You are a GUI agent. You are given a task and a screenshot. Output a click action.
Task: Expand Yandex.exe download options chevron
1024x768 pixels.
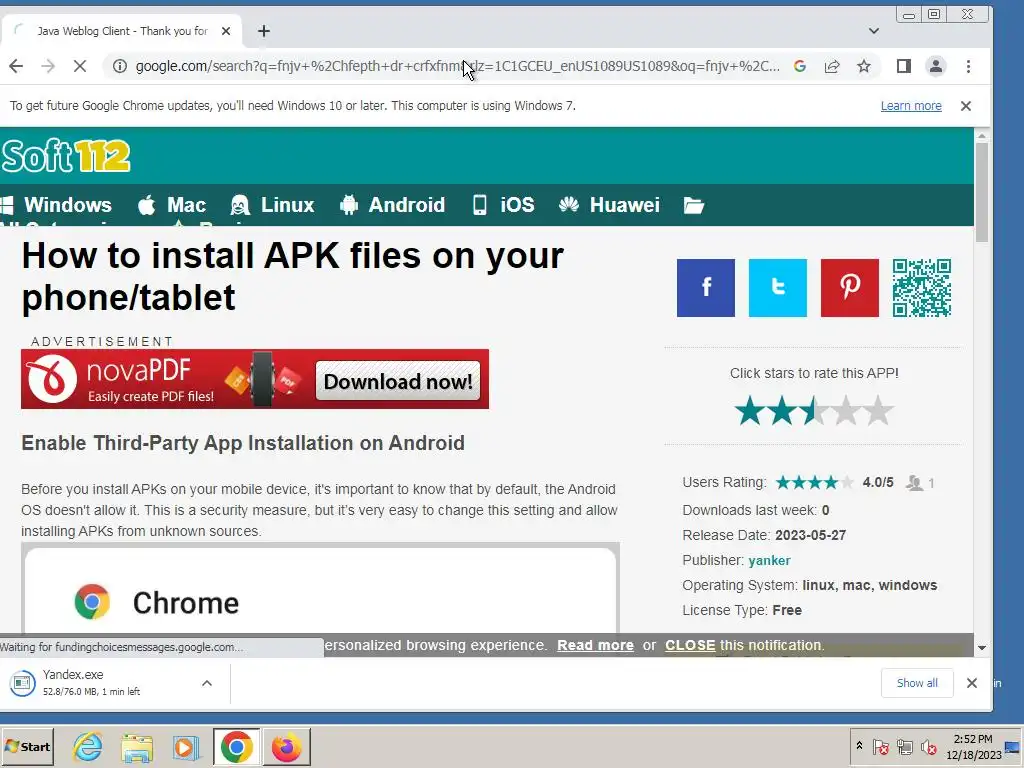tap(207, 683)
